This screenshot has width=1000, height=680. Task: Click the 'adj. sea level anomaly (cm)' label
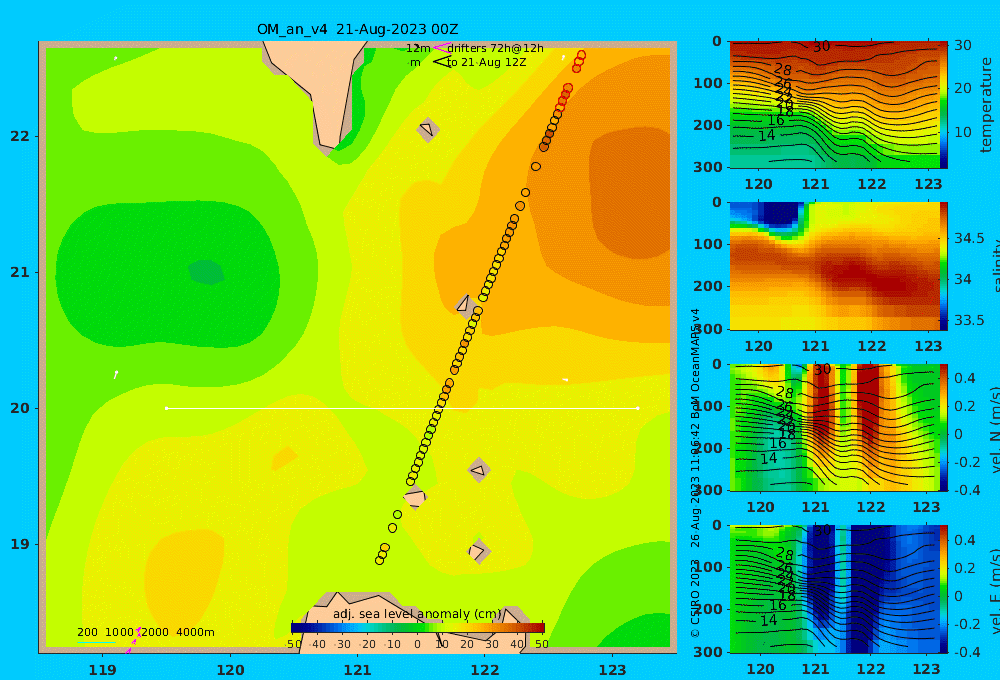(417, 614)
